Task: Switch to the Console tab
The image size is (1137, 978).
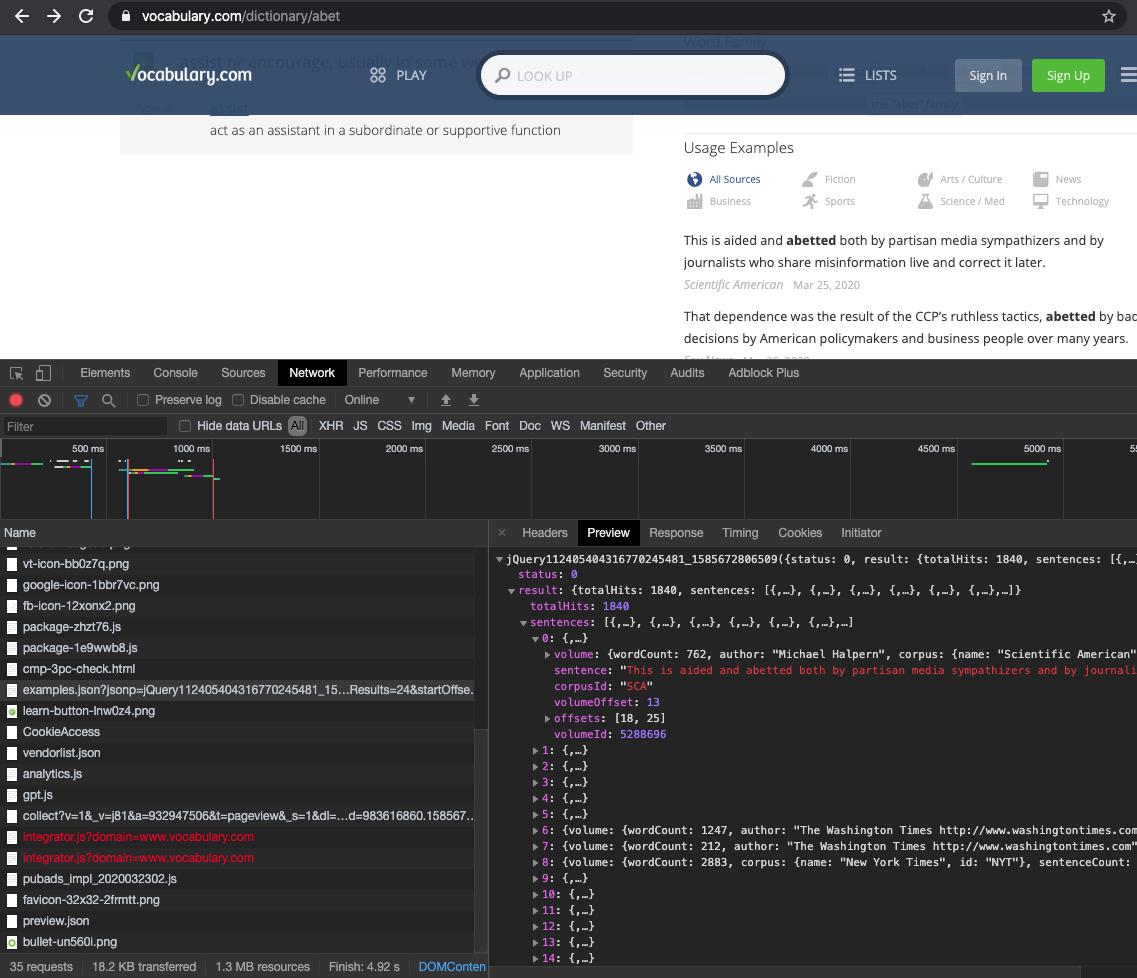Action: pyautogui.click(x=175, y=373)
